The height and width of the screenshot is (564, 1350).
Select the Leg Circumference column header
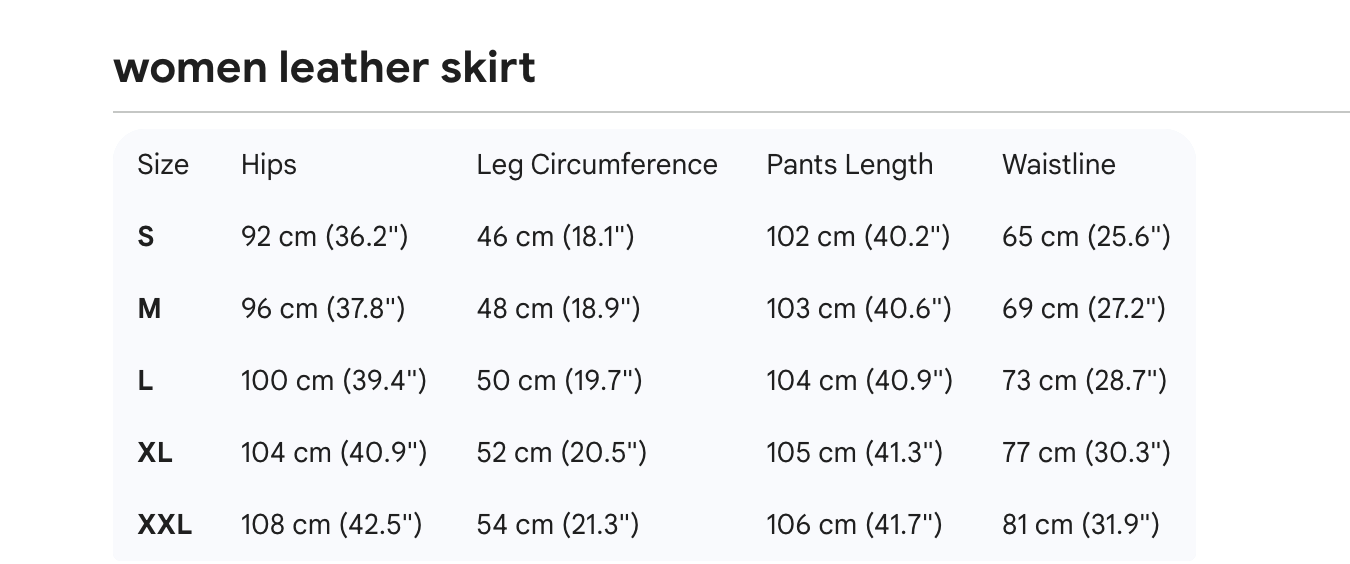coord(597,164)
